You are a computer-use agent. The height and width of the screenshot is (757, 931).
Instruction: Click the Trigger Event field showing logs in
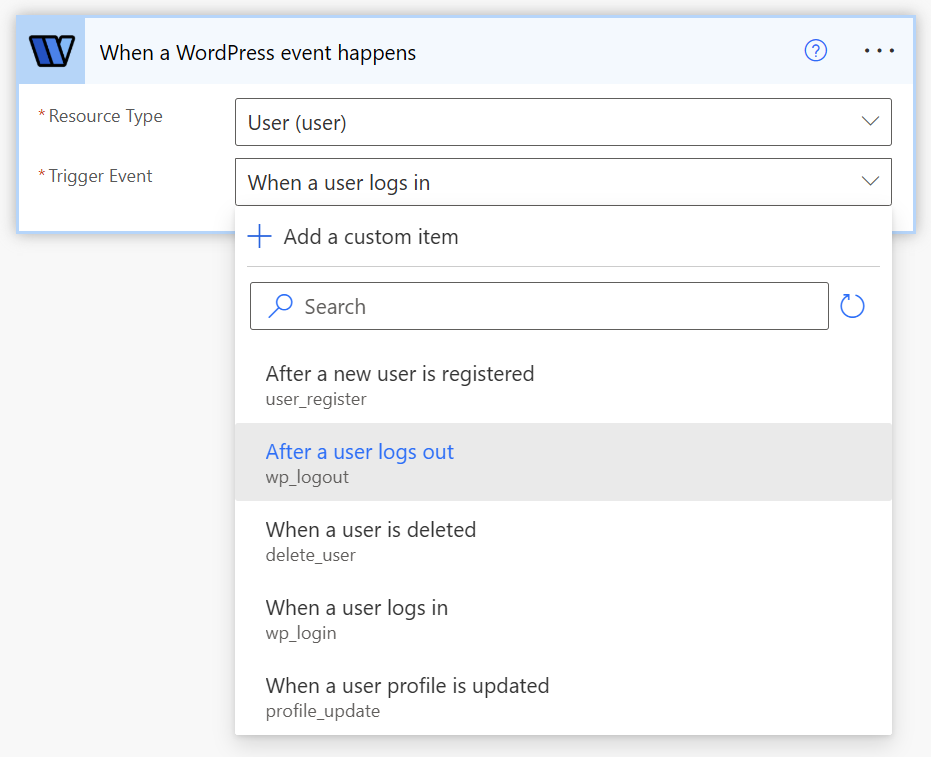563,182
